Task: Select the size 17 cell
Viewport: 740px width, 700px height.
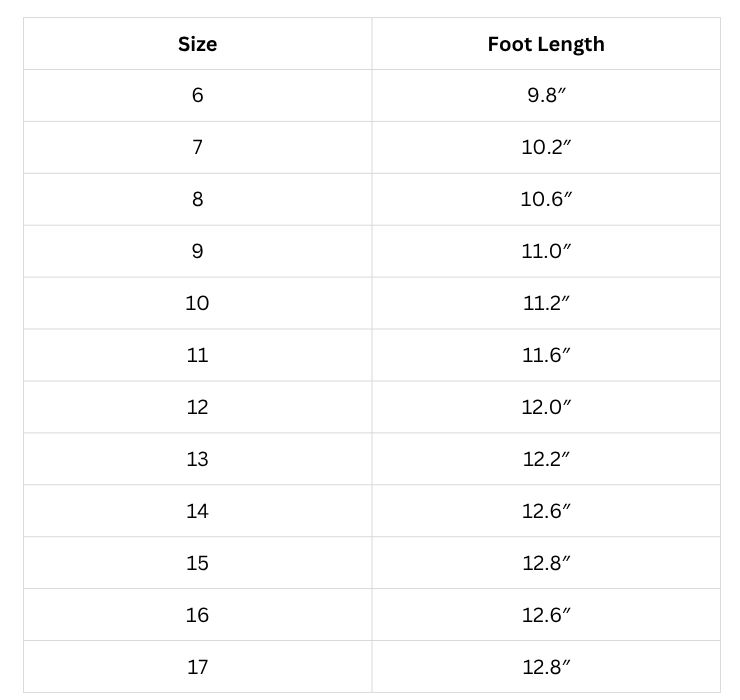Action: 197,667
